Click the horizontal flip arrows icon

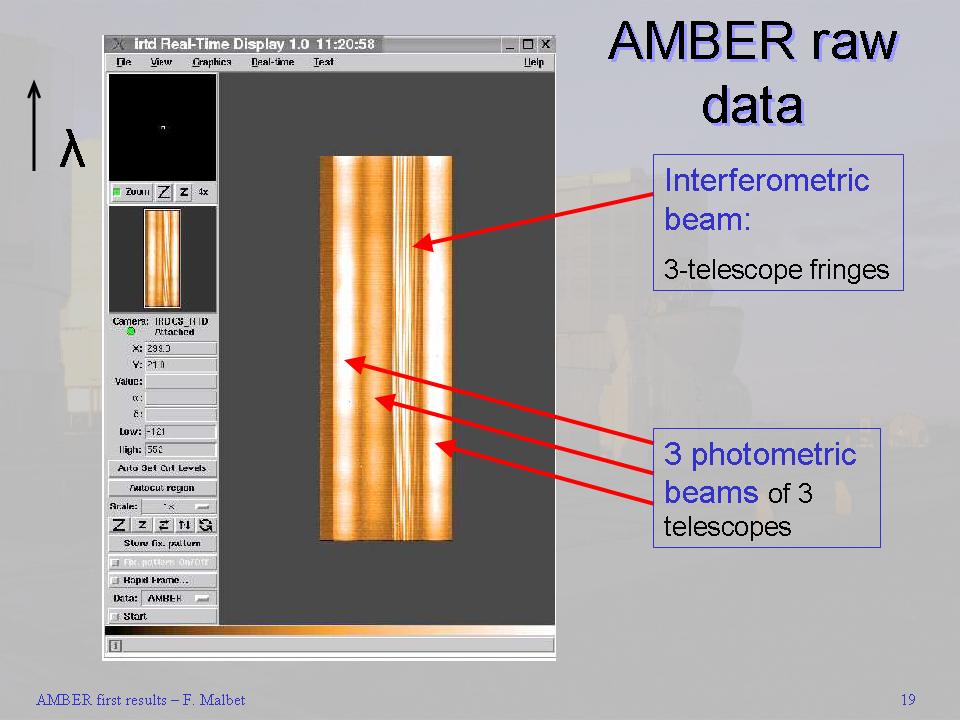click(x=163, y=525)
